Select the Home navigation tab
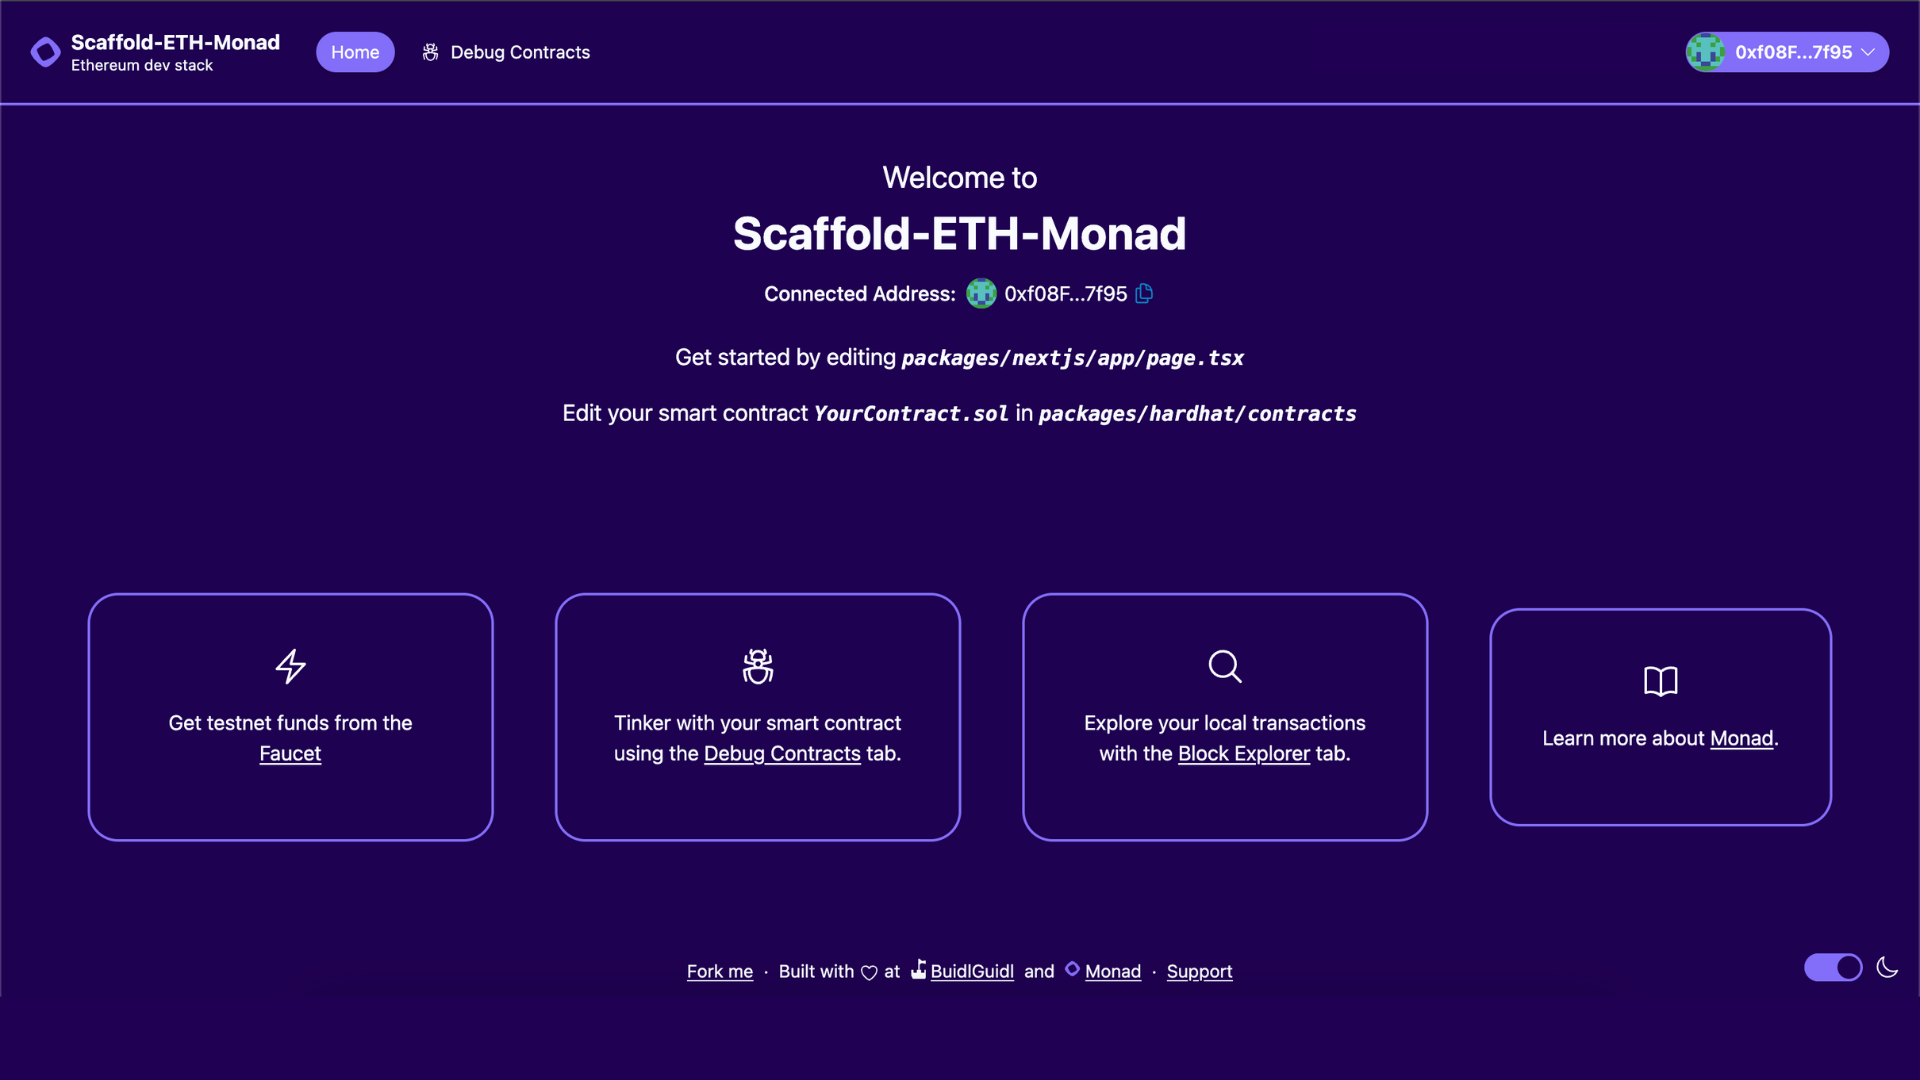 click(353, 51)
